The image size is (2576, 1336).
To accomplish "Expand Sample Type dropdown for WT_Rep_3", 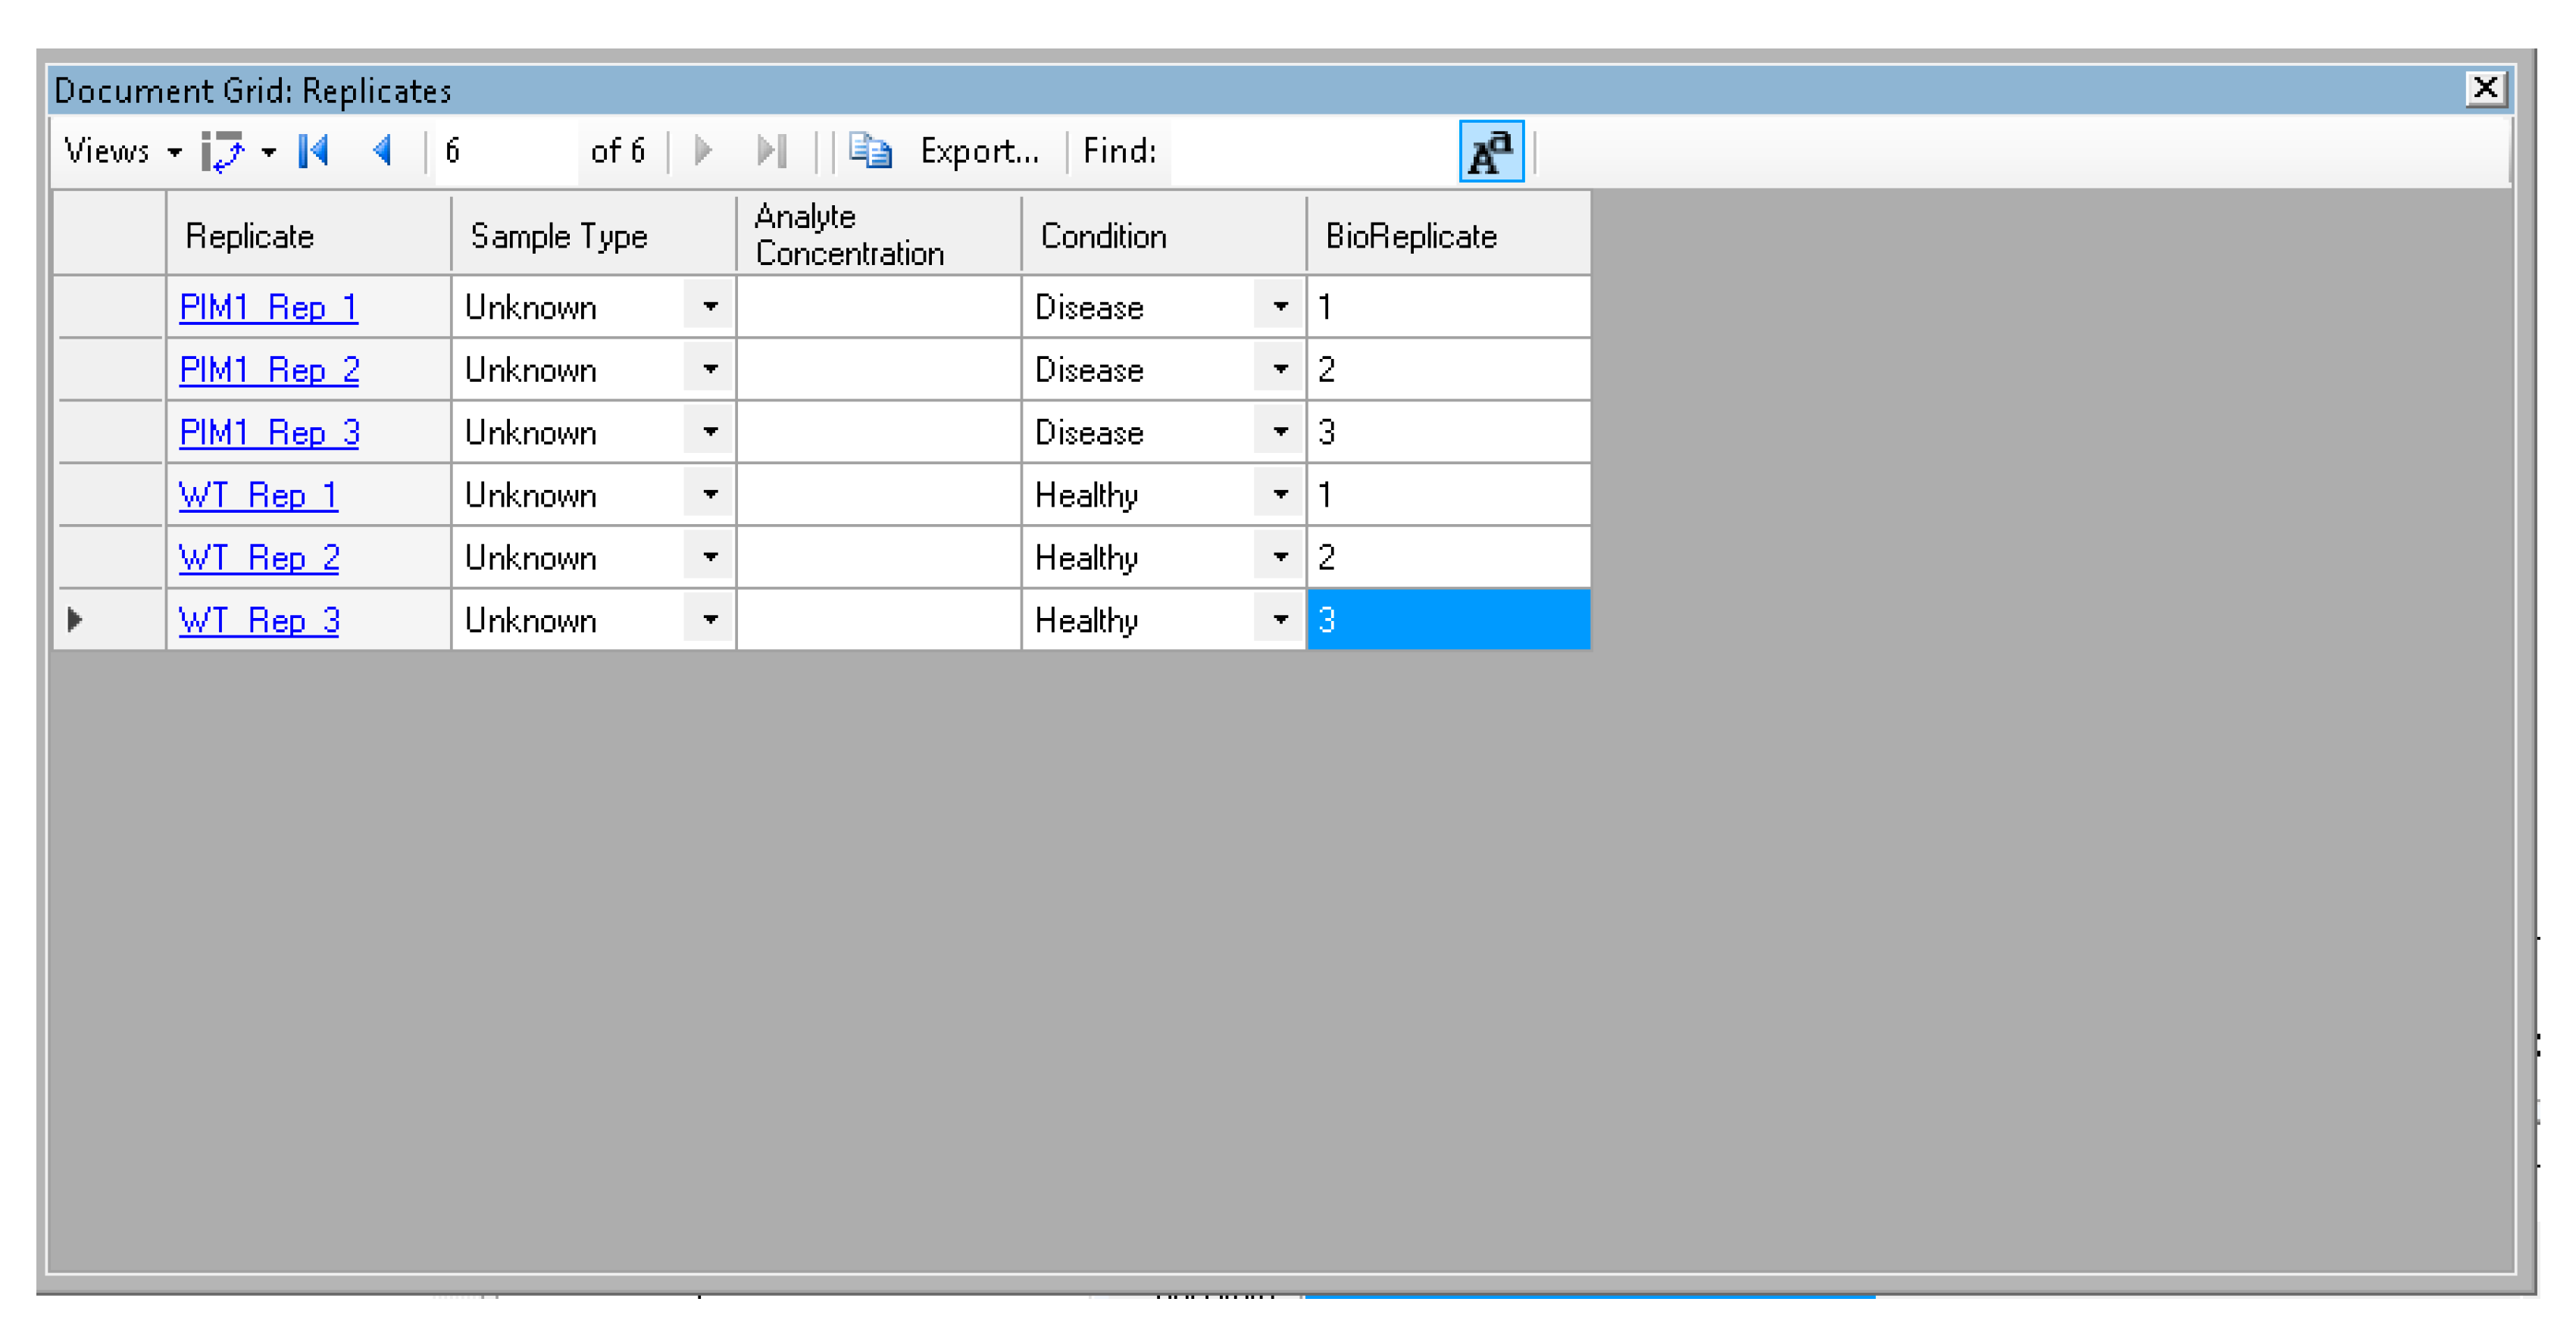I will pyautogui.click(x=709, y=620).
